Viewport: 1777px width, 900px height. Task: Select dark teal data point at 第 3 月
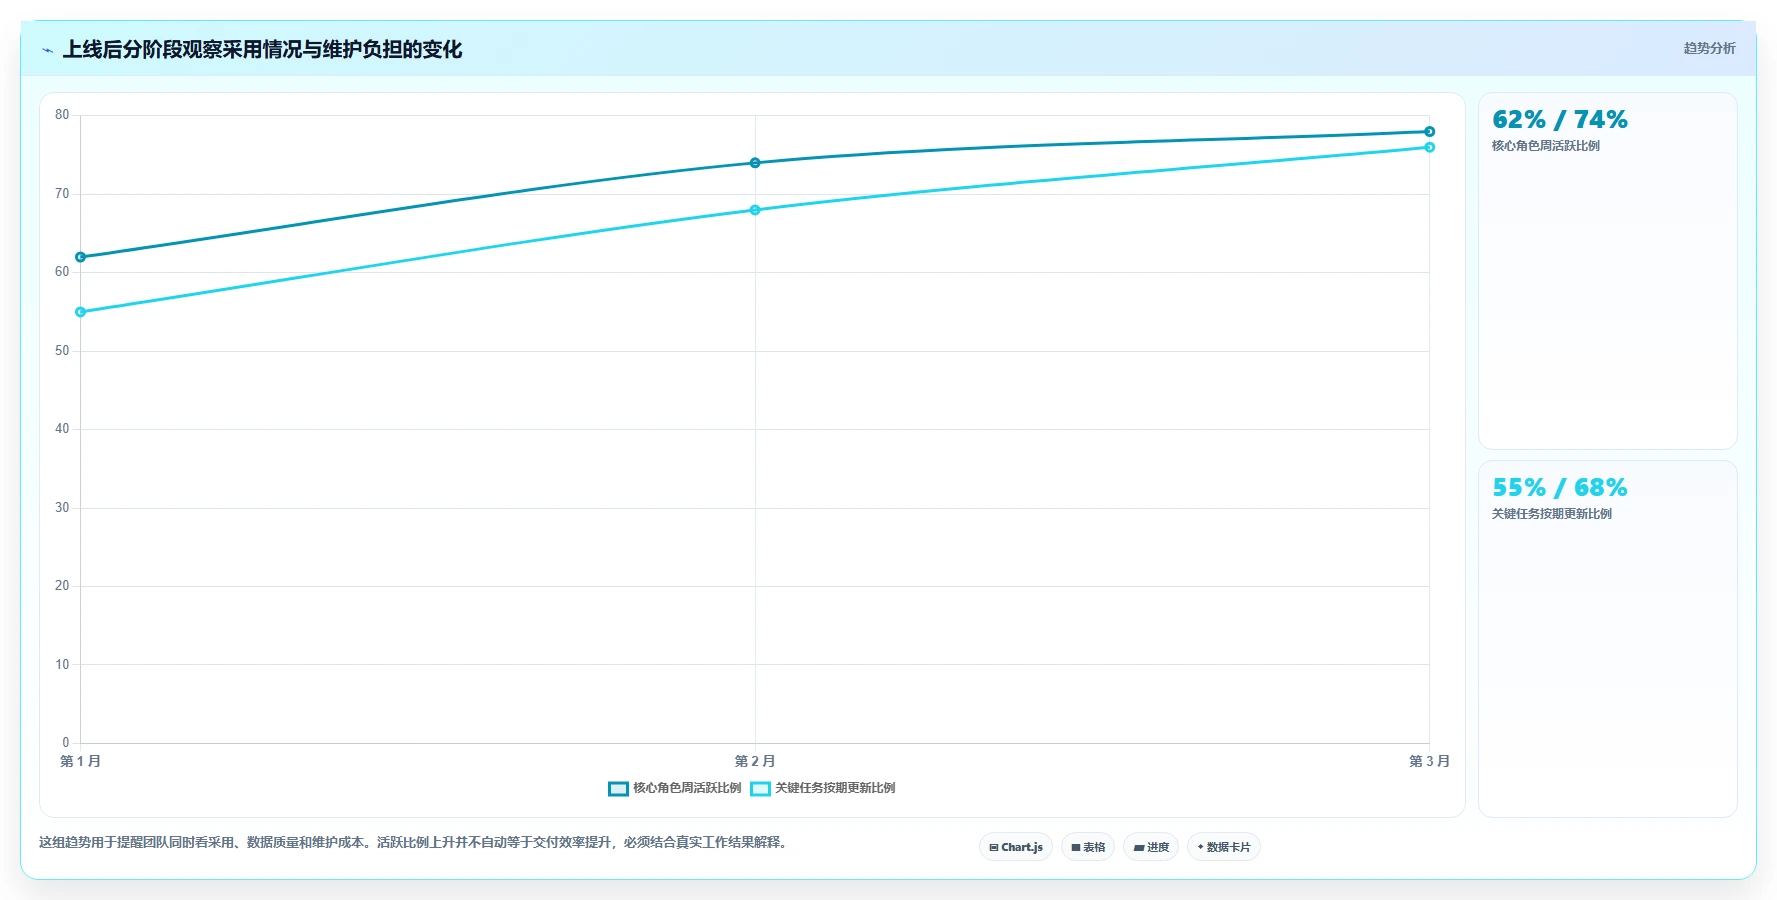click(1430, 132)
